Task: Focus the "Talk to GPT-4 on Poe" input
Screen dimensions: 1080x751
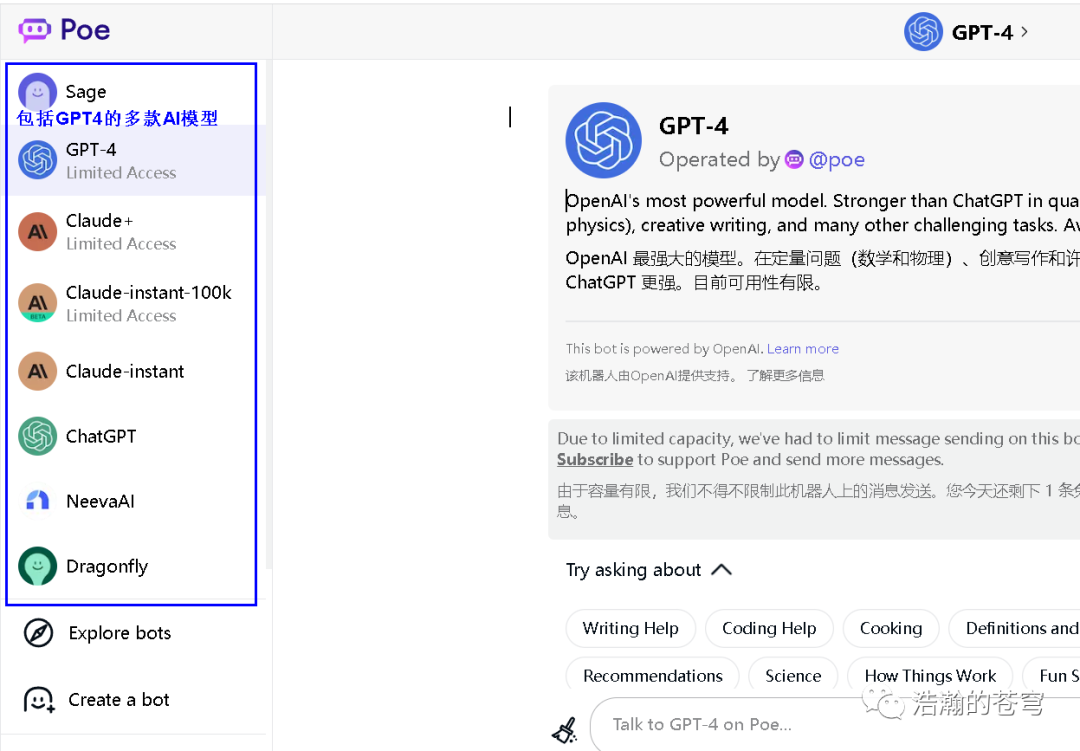Action: coord(800,724)
